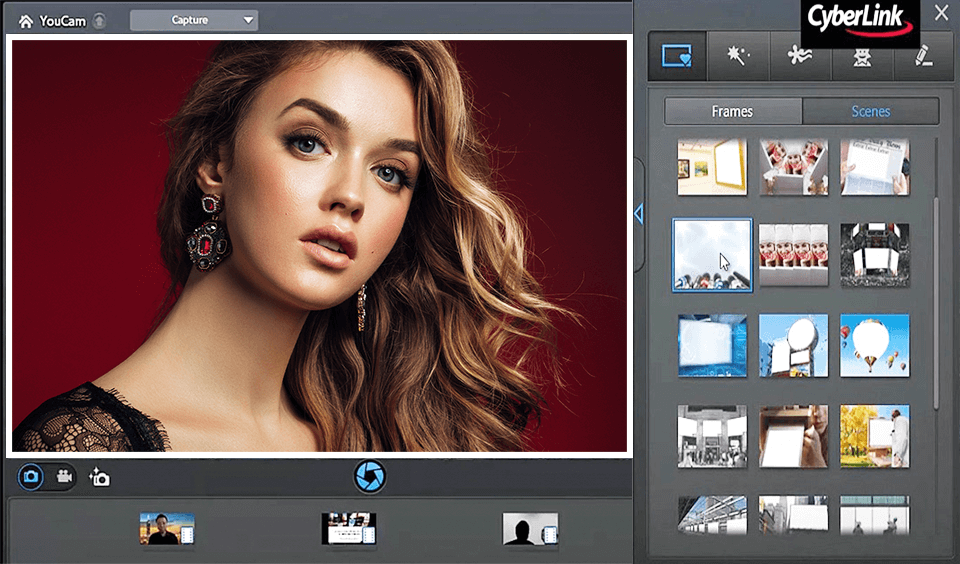
Task: Open captured clip of man in city
Action: tap(167, 528)
